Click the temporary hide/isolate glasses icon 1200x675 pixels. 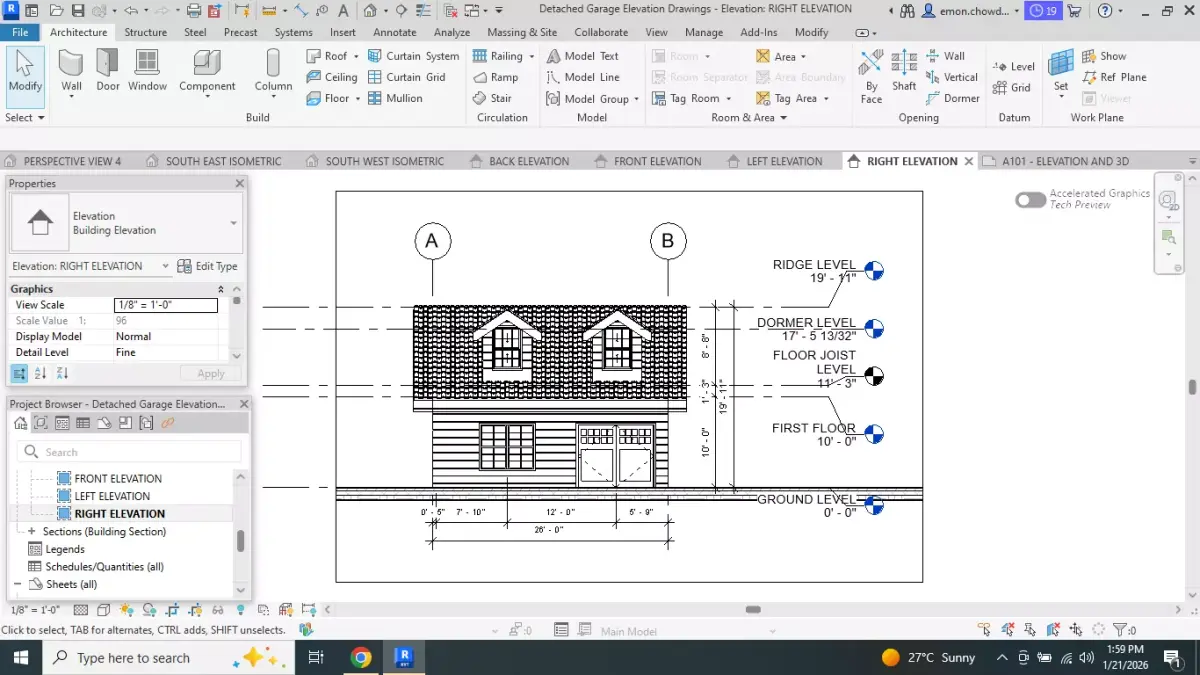pyautogui.click(x=217, y=610)
